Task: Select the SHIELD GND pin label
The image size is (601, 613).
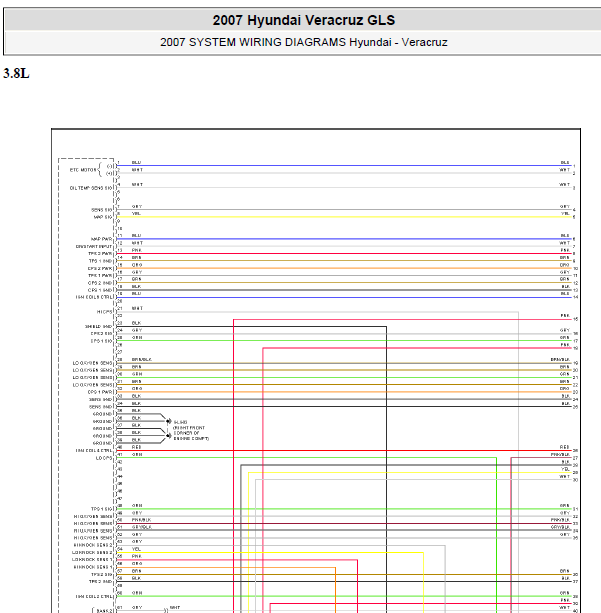Action: [99, 326]
